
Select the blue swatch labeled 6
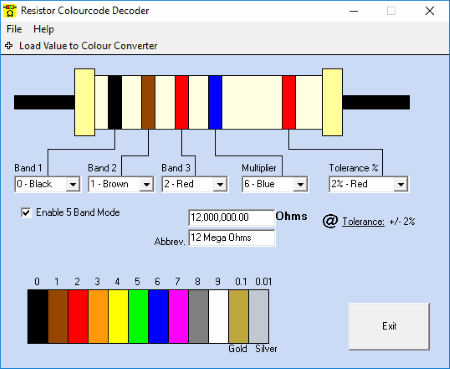(158, 316)
